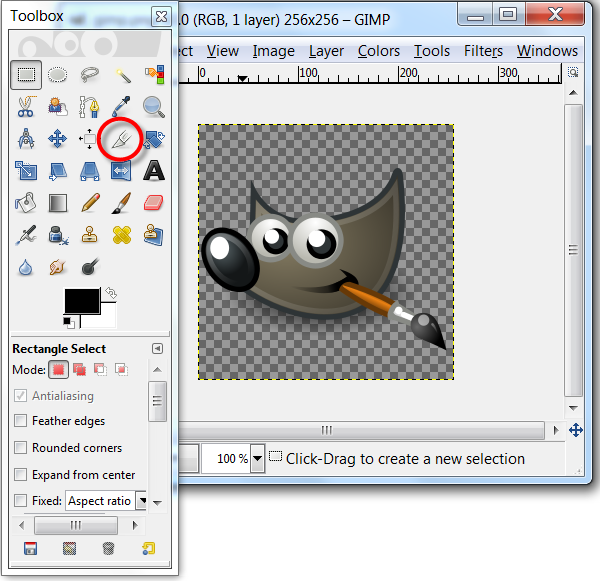Open the tool options tab menu arrow
The image size is (600, 581).
(157, 349)
